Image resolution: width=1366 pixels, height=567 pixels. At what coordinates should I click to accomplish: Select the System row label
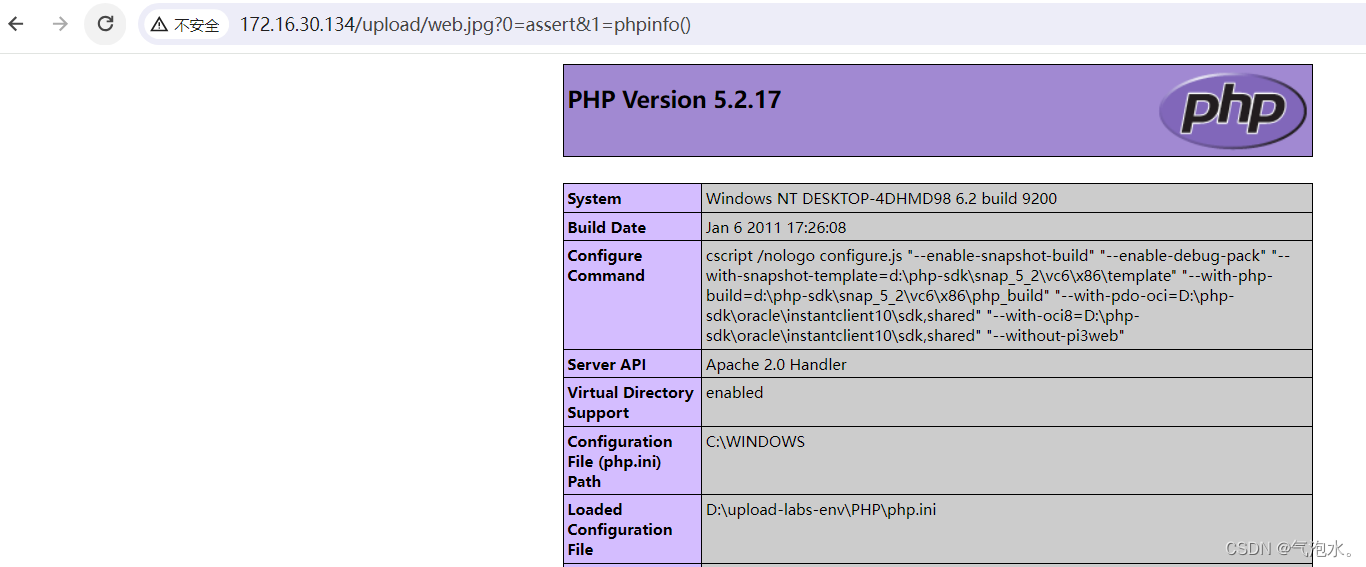point(594,198)
